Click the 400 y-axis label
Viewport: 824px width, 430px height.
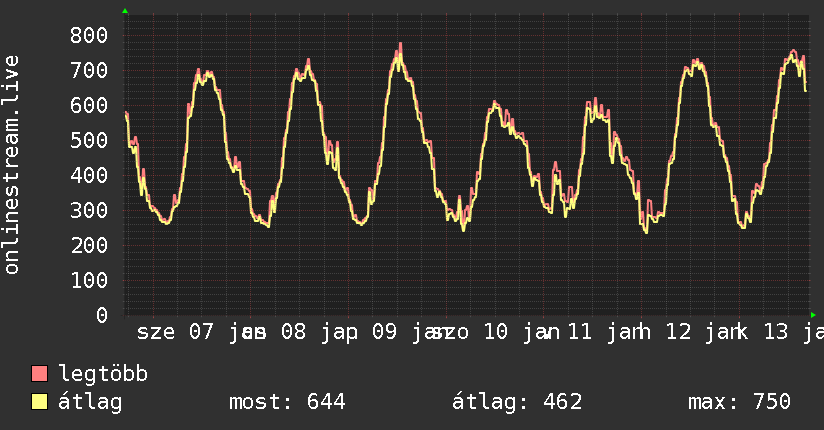pos(89,175)
